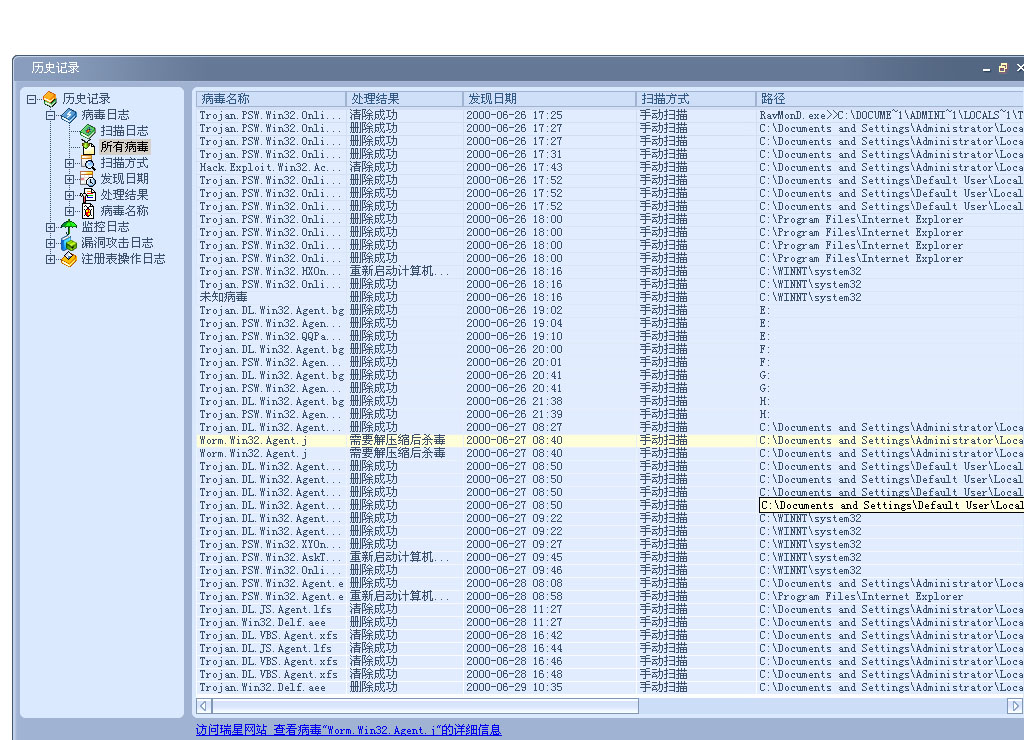
Task: Click horizontal scrollbar left arrow
Action: click(x=204, y=706)
